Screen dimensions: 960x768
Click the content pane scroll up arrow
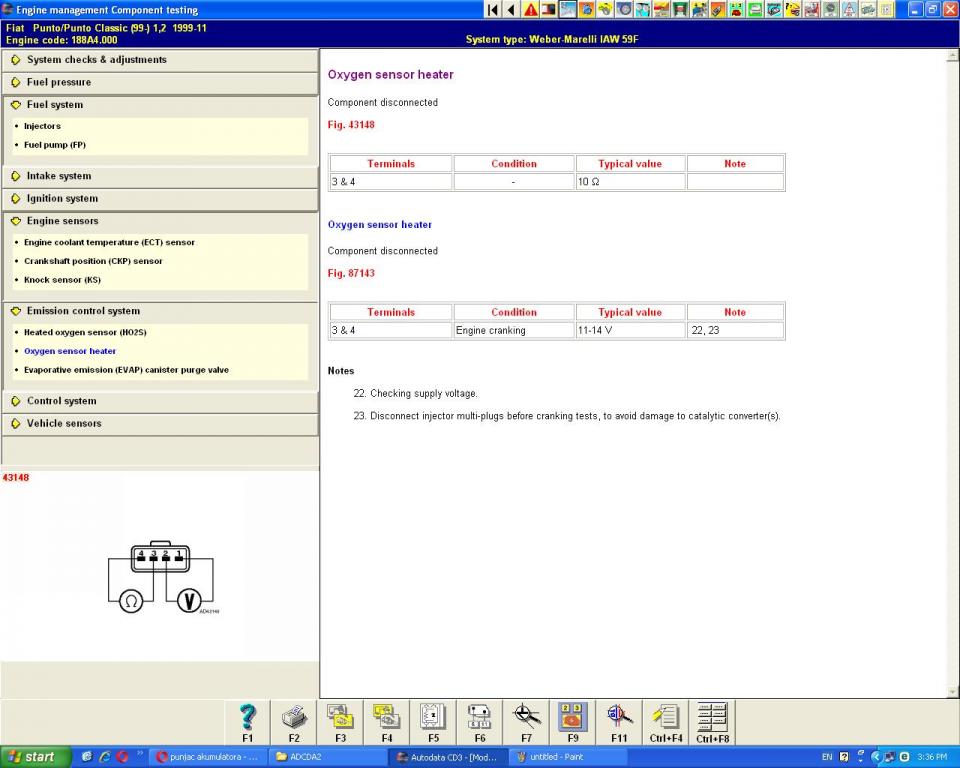[x=953, y=56]
